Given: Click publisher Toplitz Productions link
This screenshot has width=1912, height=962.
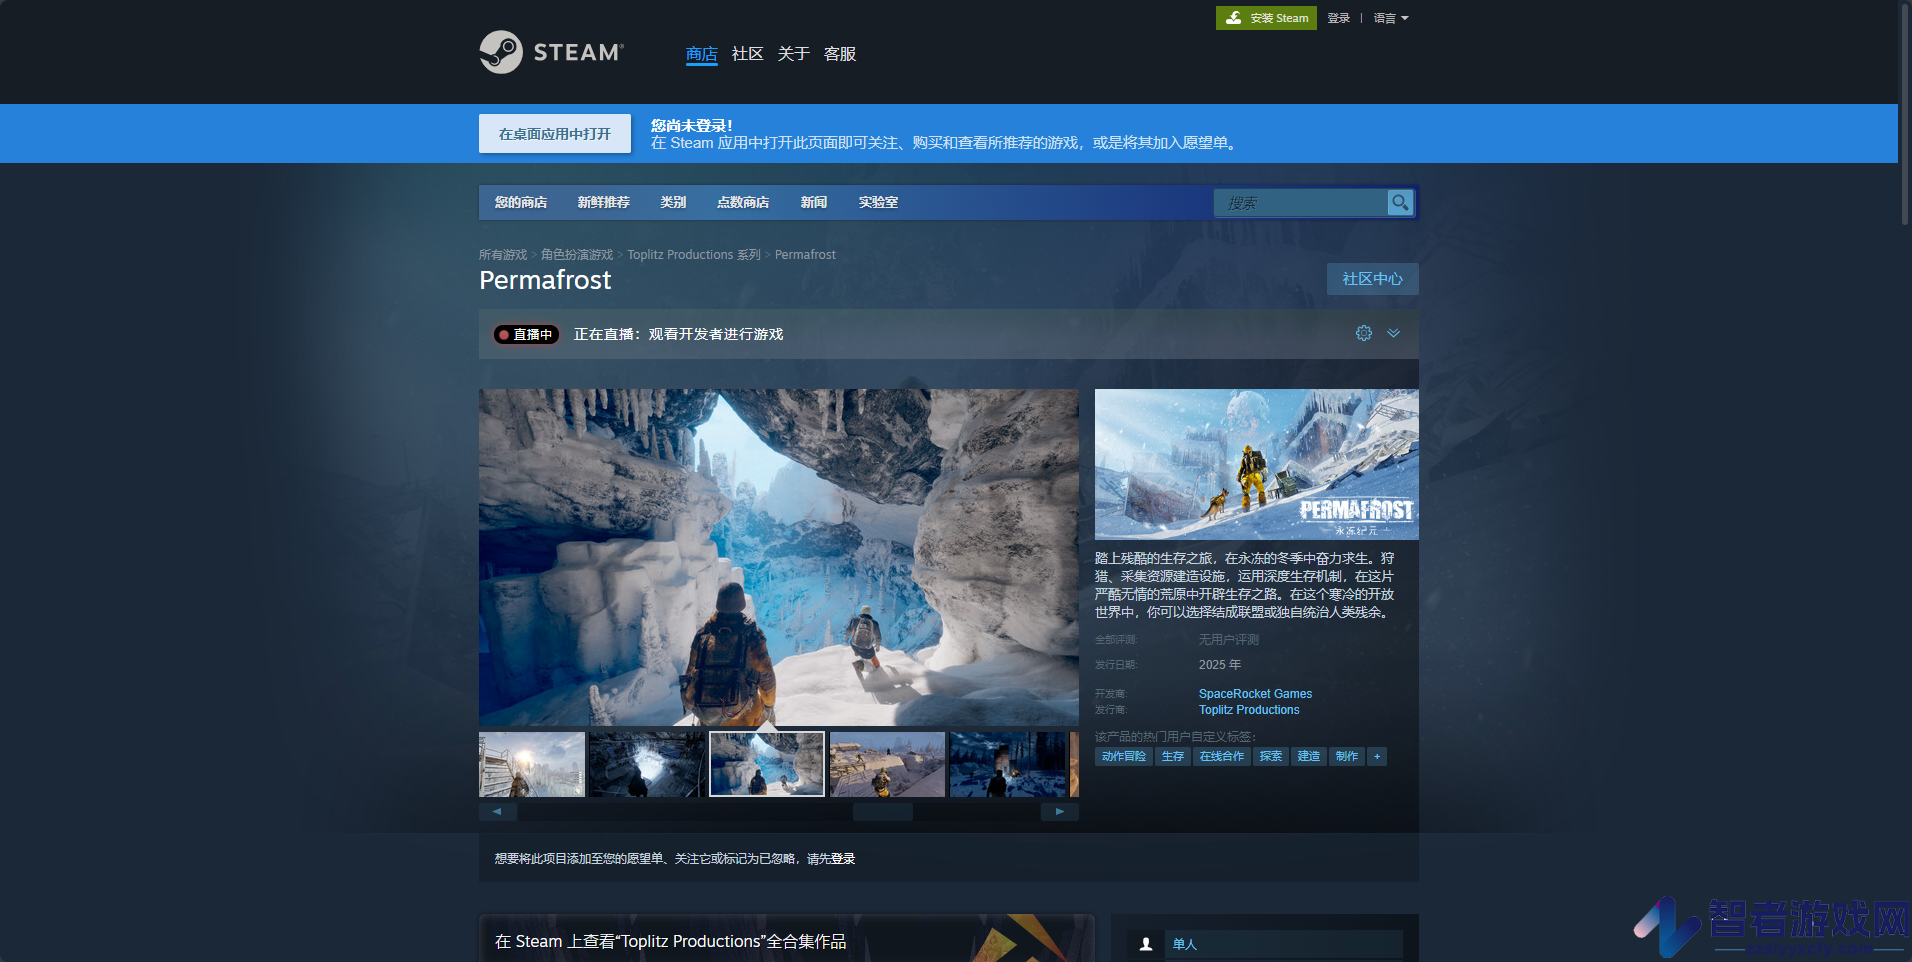Looking at the screenshot, I should click(x=1249, y=710).
